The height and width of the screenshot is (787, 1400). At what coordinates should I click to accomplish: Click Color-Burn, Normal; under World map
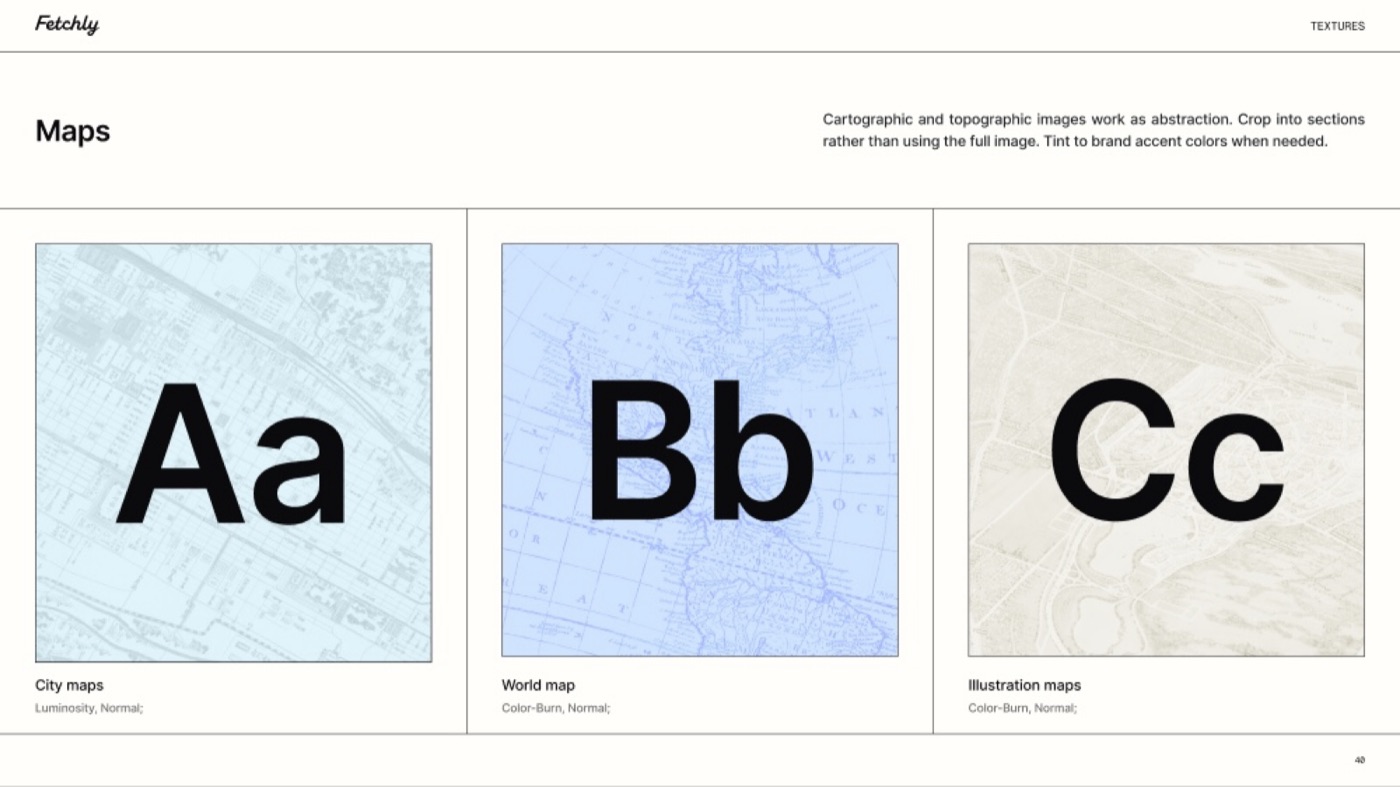click(x=556, y=708)
